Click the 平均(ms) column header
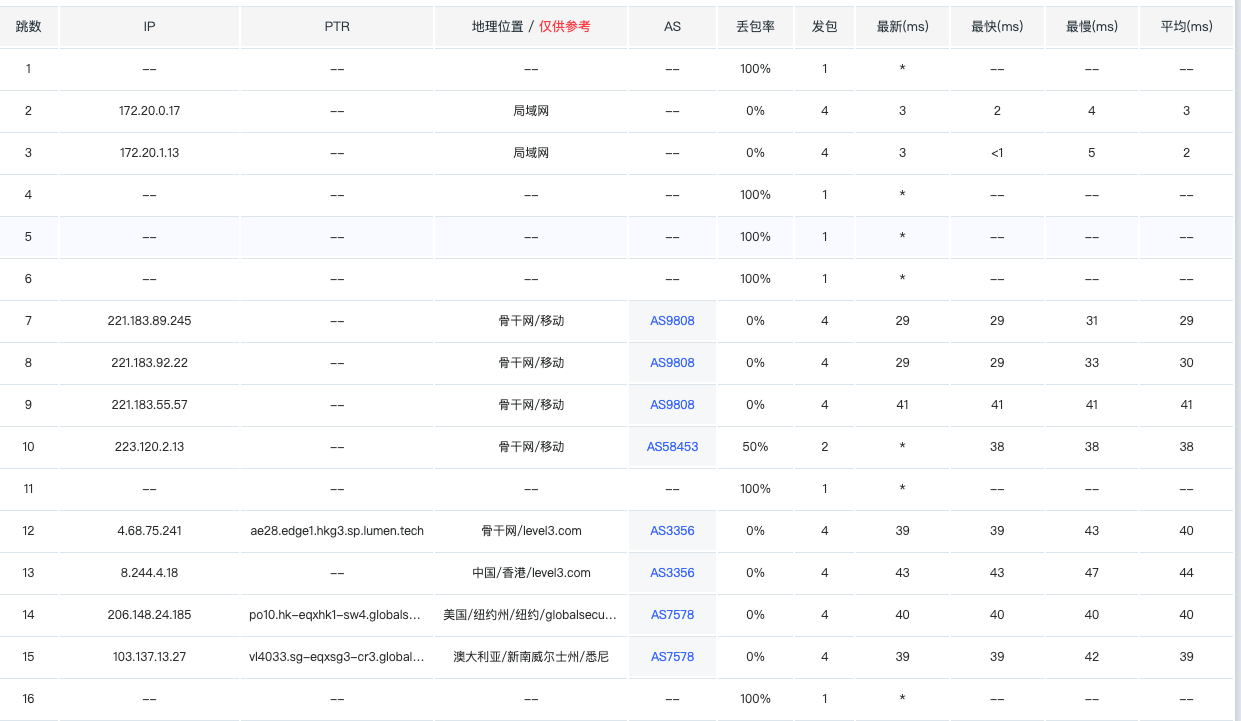This screenshot has width=1241, height=721. pos(1187,27)
